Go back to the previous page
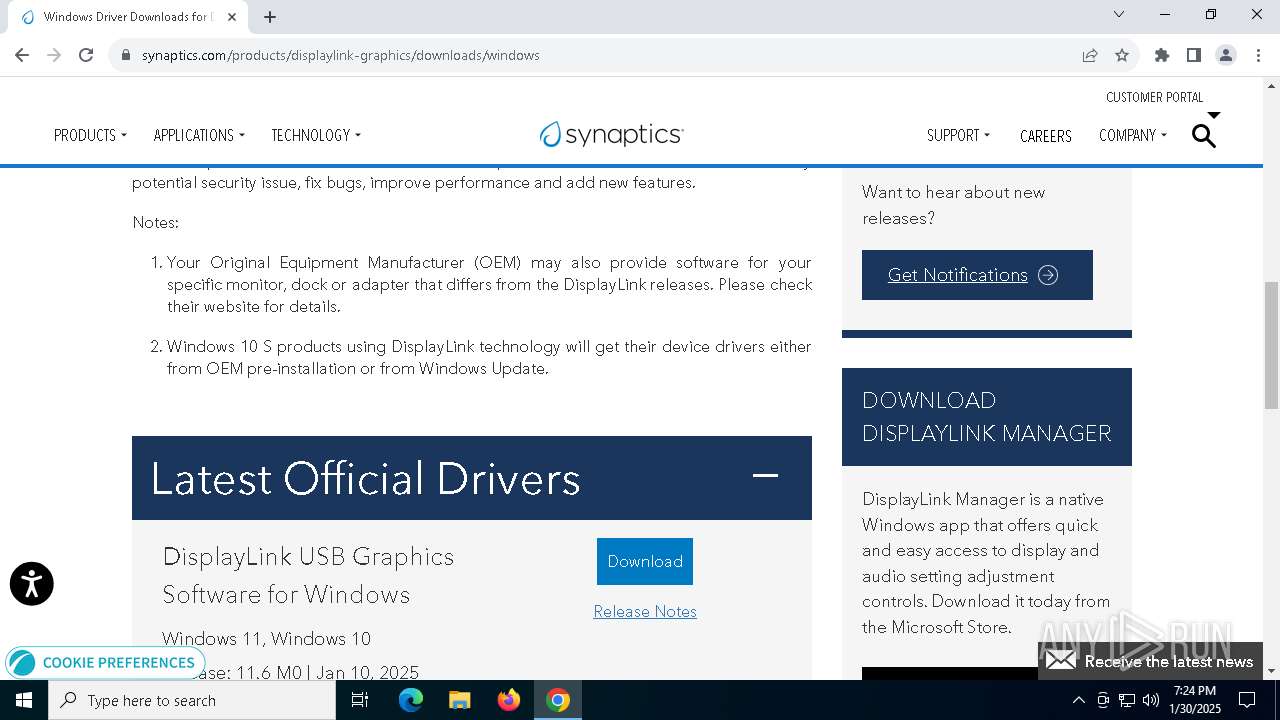1280x720 pixels. 22,55
